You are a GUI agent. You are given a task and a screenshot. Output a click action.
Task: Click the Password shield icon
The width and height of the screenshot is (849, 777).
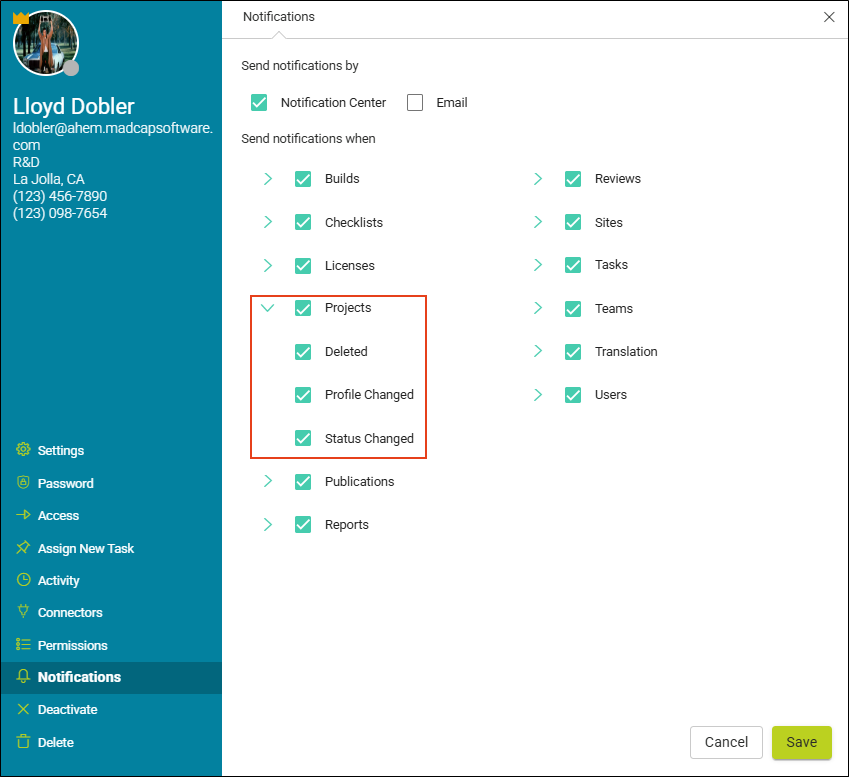tap(23, 482)
